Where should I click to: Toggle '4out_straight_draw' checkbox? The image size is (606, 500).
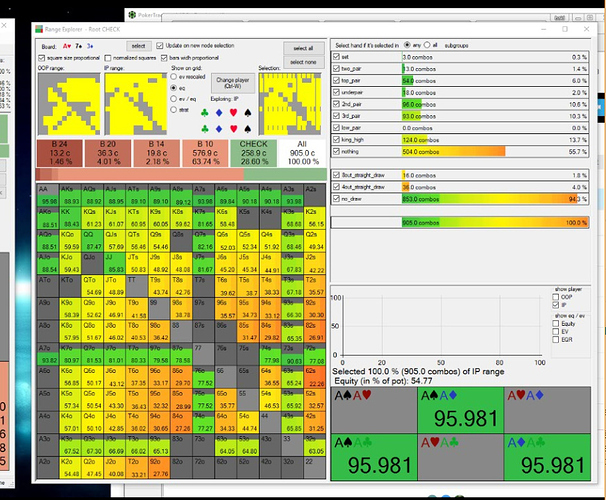pos(336,187)
